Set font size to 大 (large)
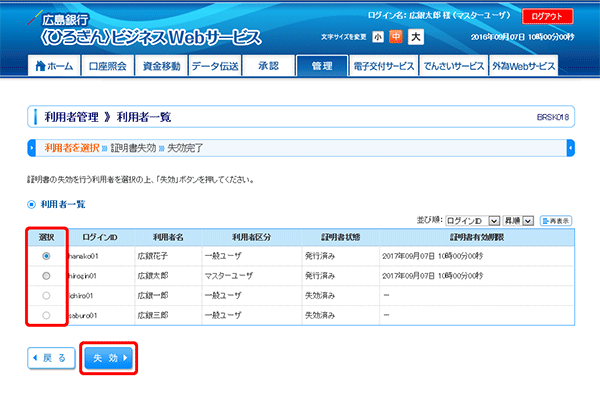Image resolution: width=600 pixels, height=399 pixels. coord(416,37)
